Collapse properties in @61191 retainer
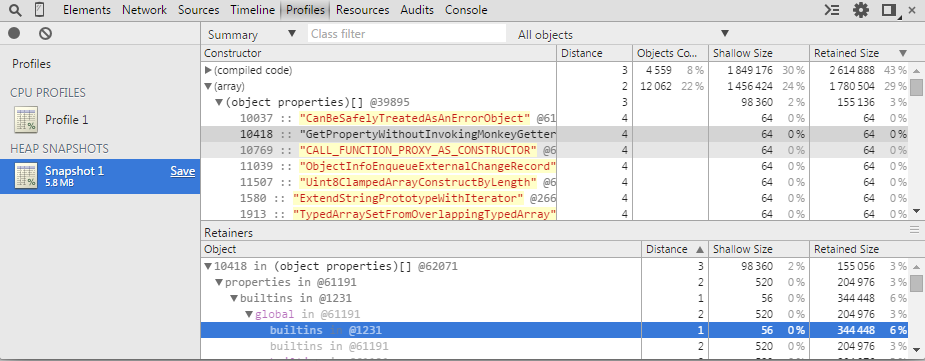925x361 pixels. [x=218, y=283]
